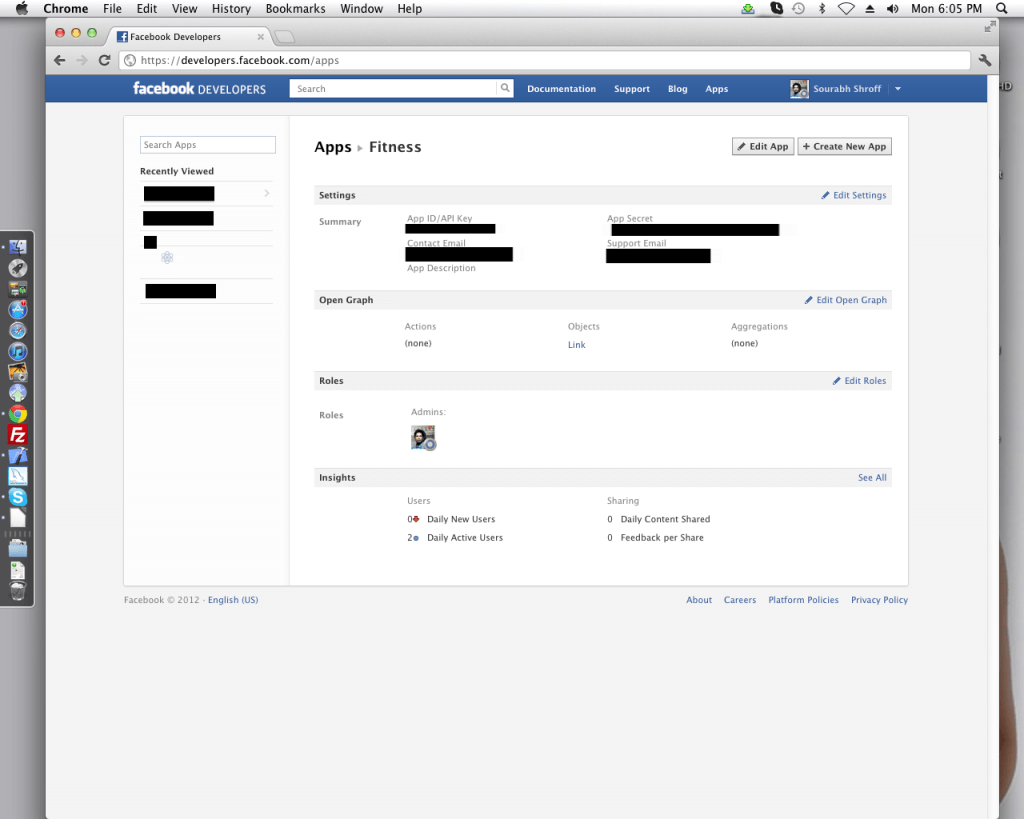The image size is (1024, 819).
Task: Open a new tab with the new-tab button
Action: 284,37
